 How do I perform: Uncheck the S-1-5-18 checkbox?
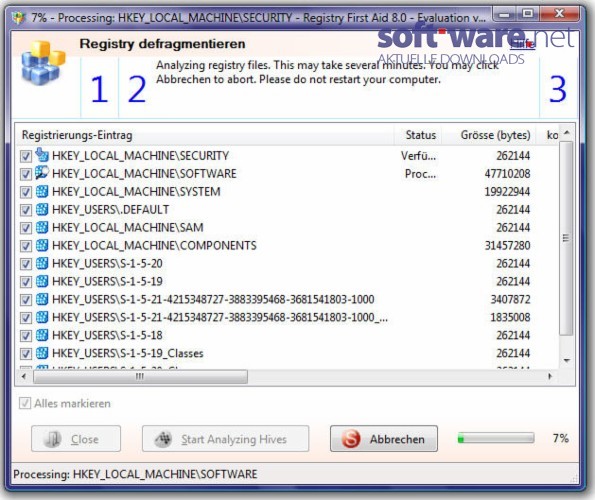pos(26,336)
